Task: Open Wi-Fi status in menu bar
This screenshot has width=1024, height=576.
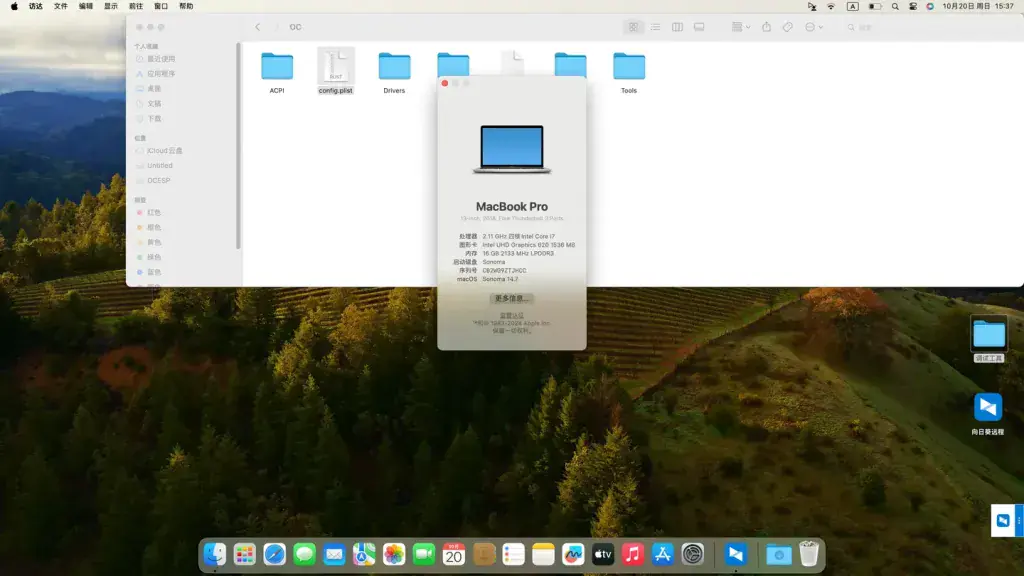Action: (x=831, y=7)
